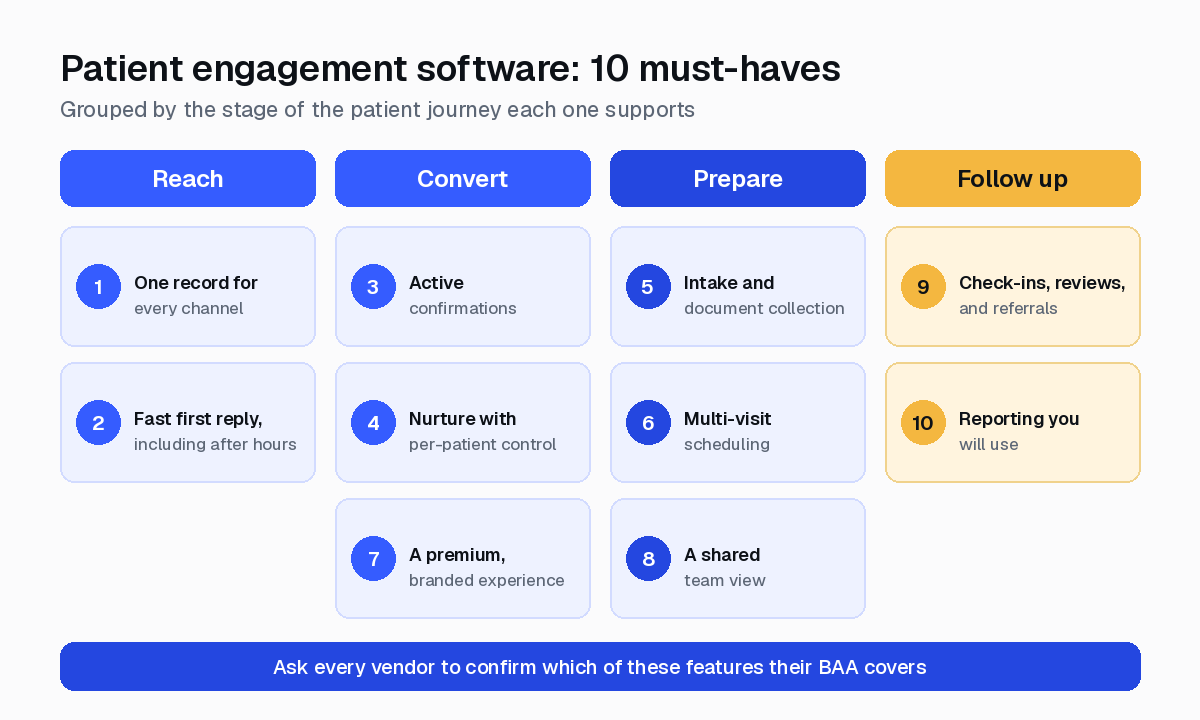Select the number 7 circle badge
The width and height of the screenshot is (1200, 720).
pyautogui.click(x=373, y=559)
